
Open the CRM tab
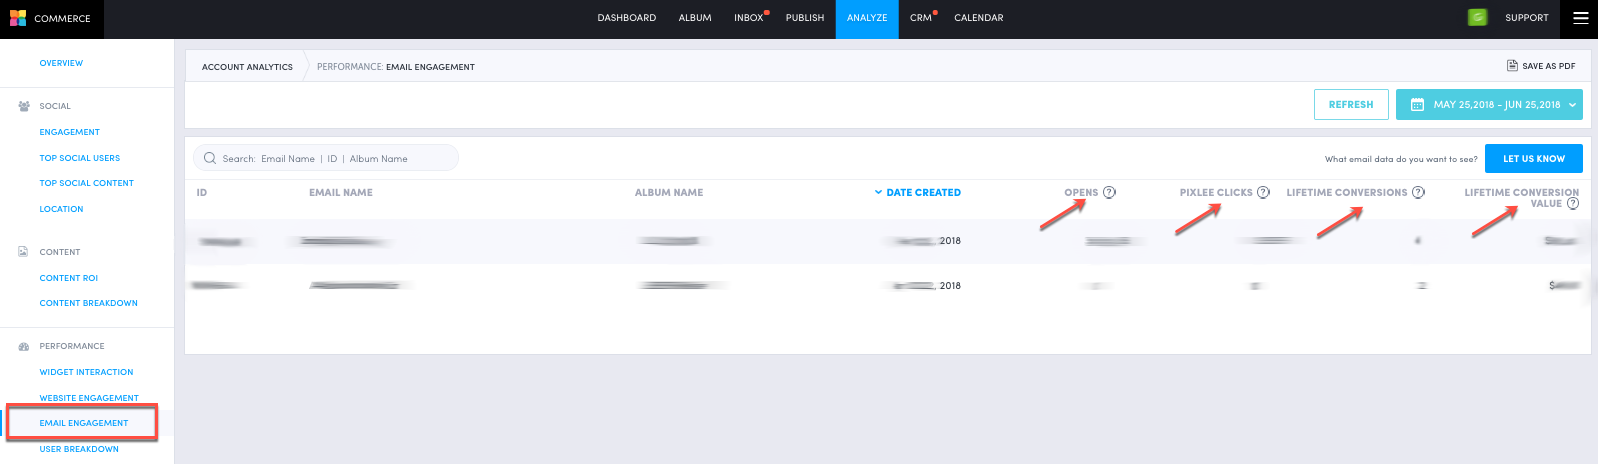pos(920,18)
